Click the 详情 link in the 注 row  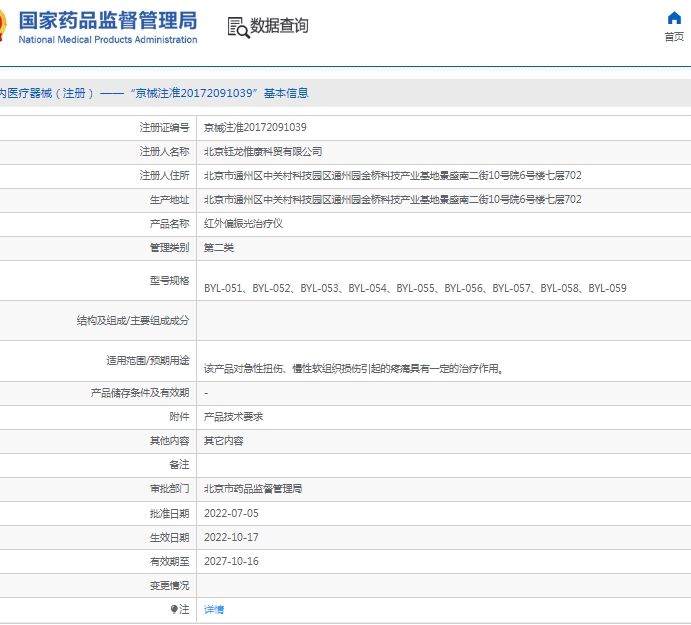point(214,610)
